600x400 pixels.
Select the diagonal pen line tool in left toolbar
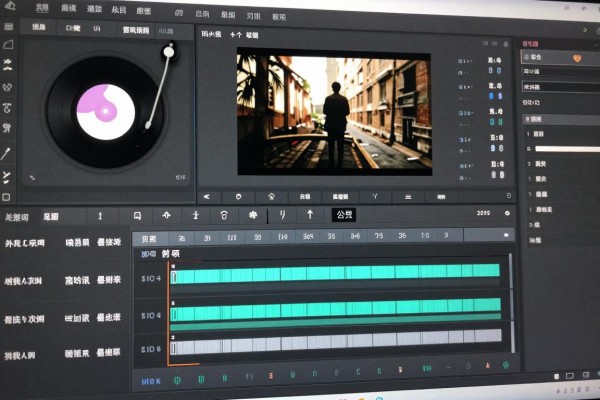(x=6, y=153)
